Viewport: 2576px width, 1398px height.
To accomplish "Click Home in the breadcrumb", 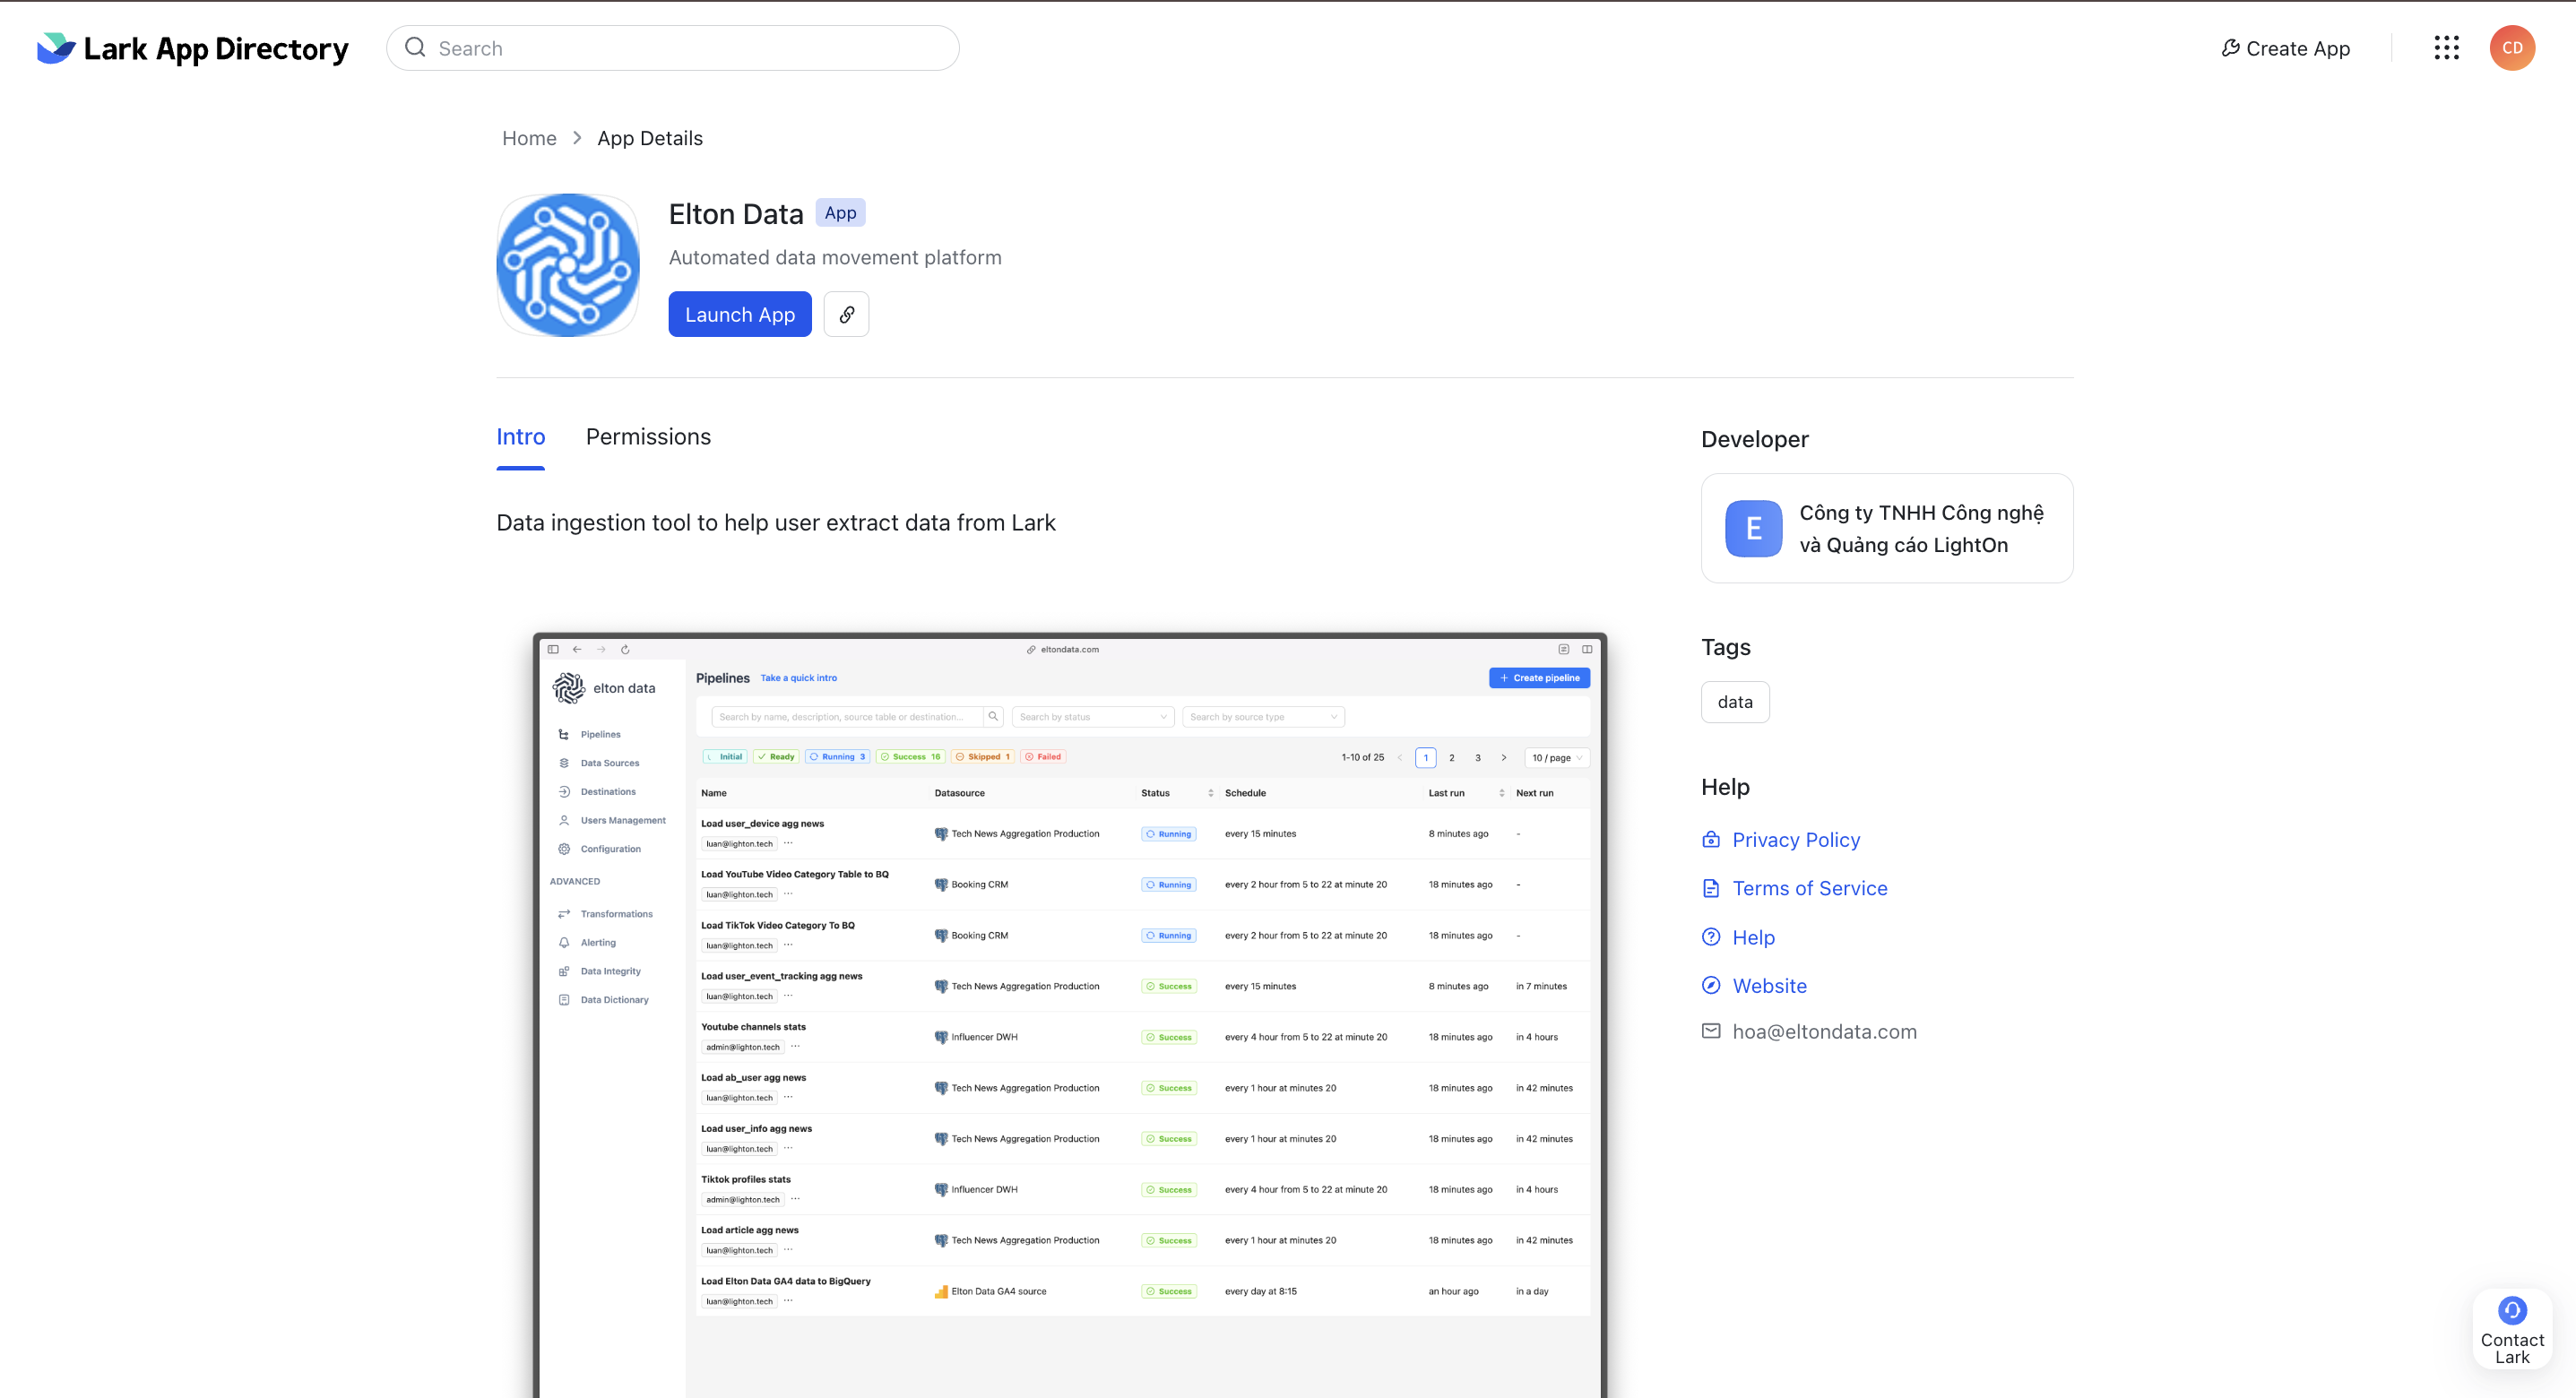I will (529, 138).
